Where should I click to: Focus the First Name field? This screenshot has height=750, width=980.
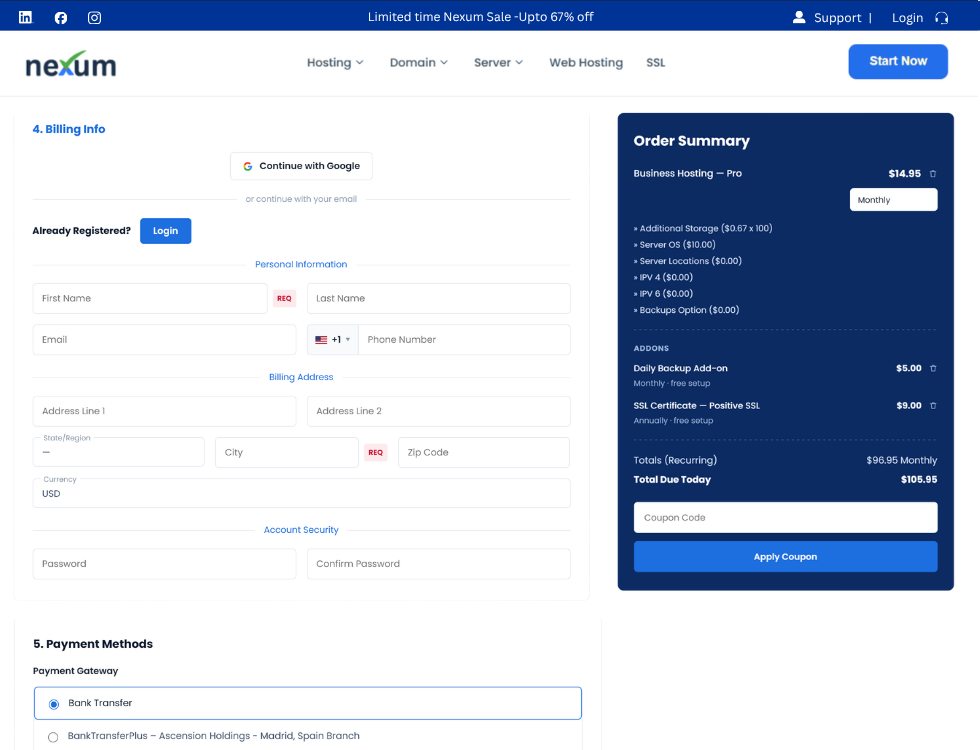coord(150,298)
